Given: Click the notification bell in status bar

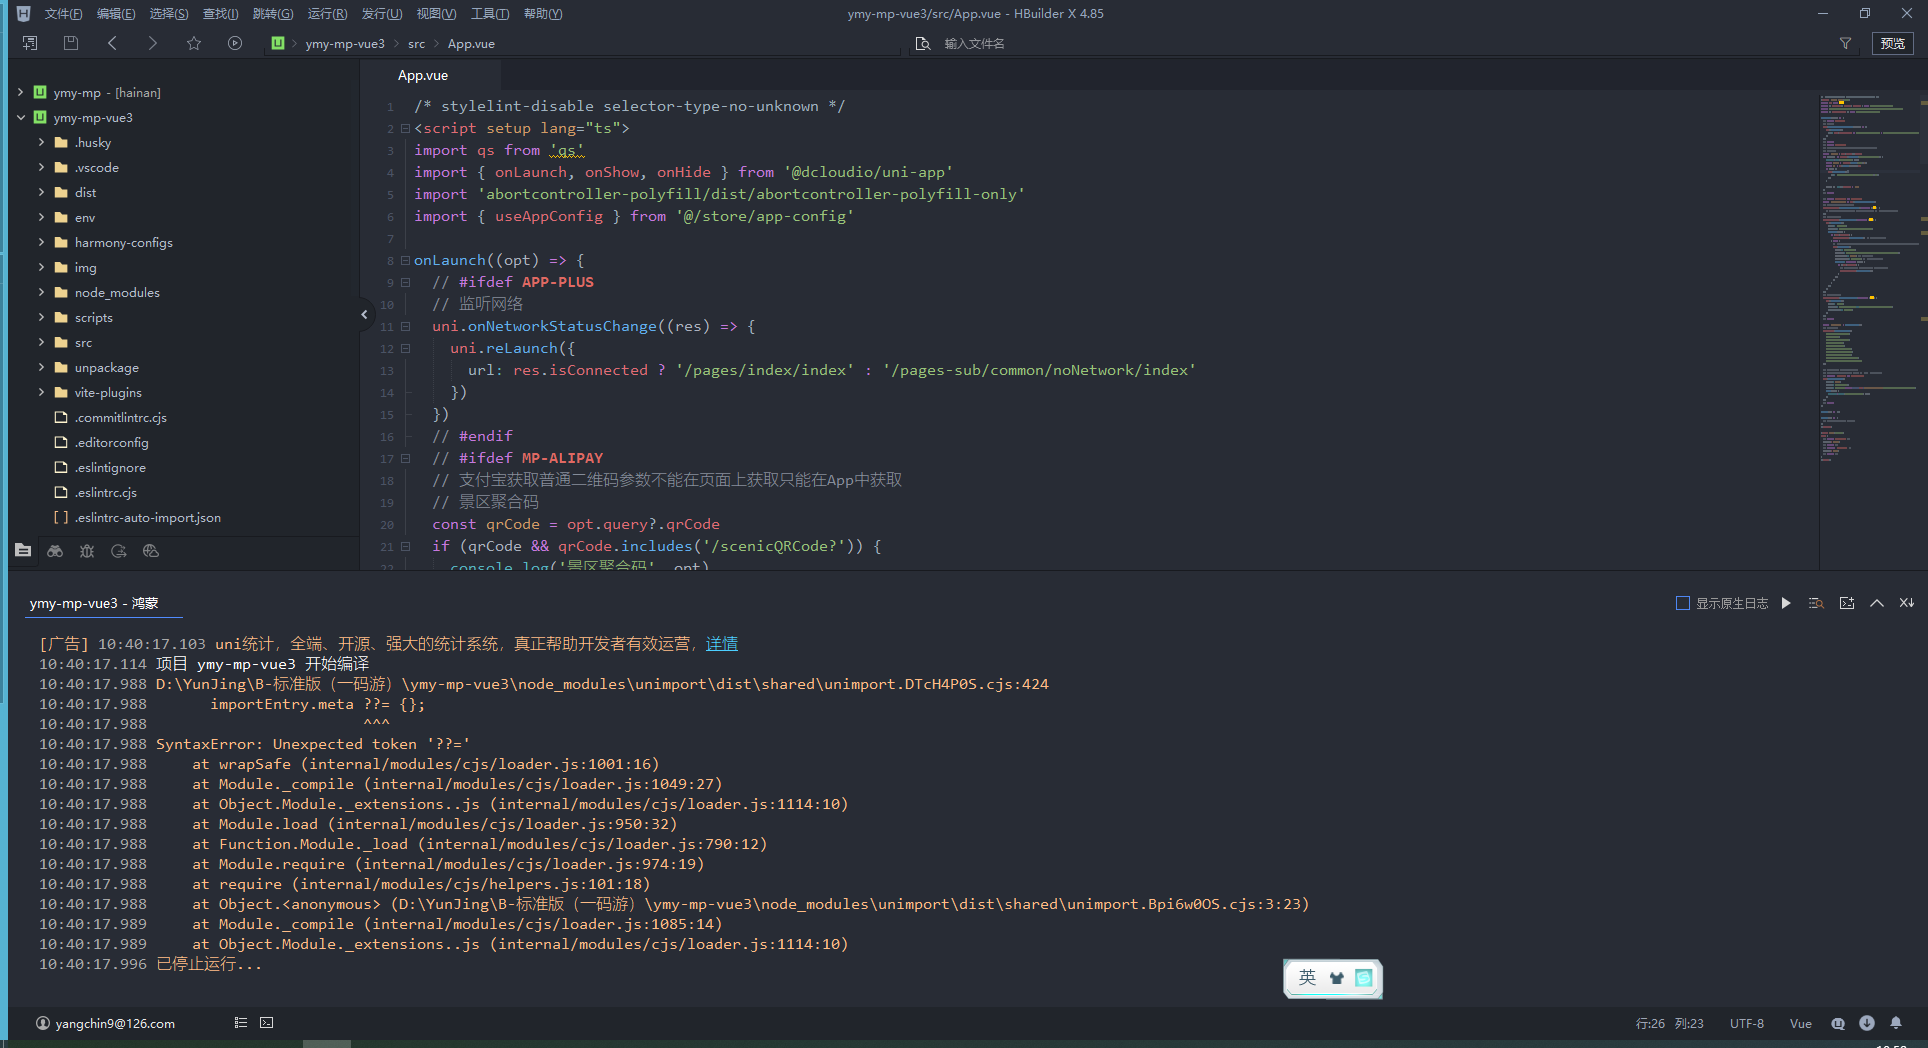Looking at the screenshot, I should pyautogui.click(x=1896, y=1023).
